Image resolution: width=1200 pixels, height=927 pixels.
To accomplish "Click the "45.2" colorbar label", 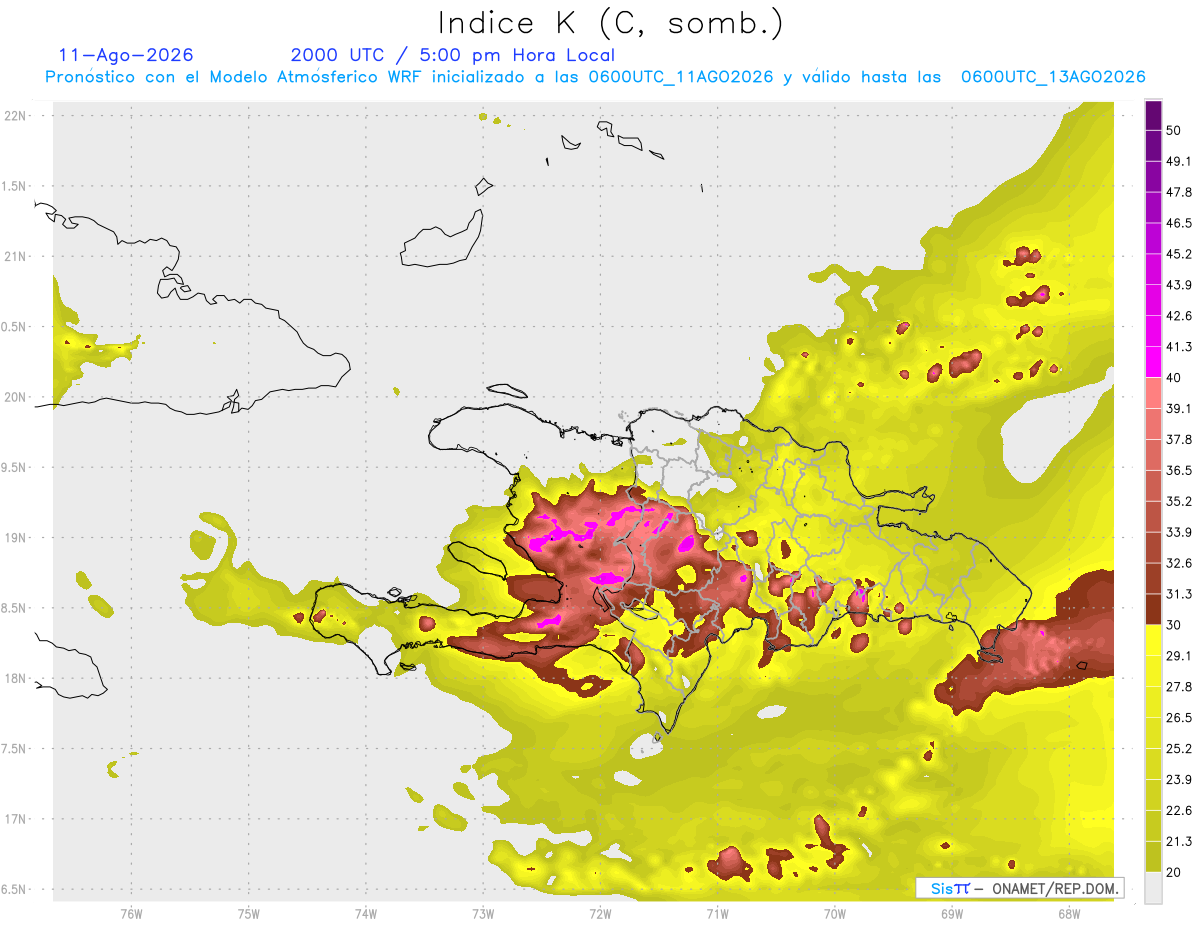I will 1178,254.
